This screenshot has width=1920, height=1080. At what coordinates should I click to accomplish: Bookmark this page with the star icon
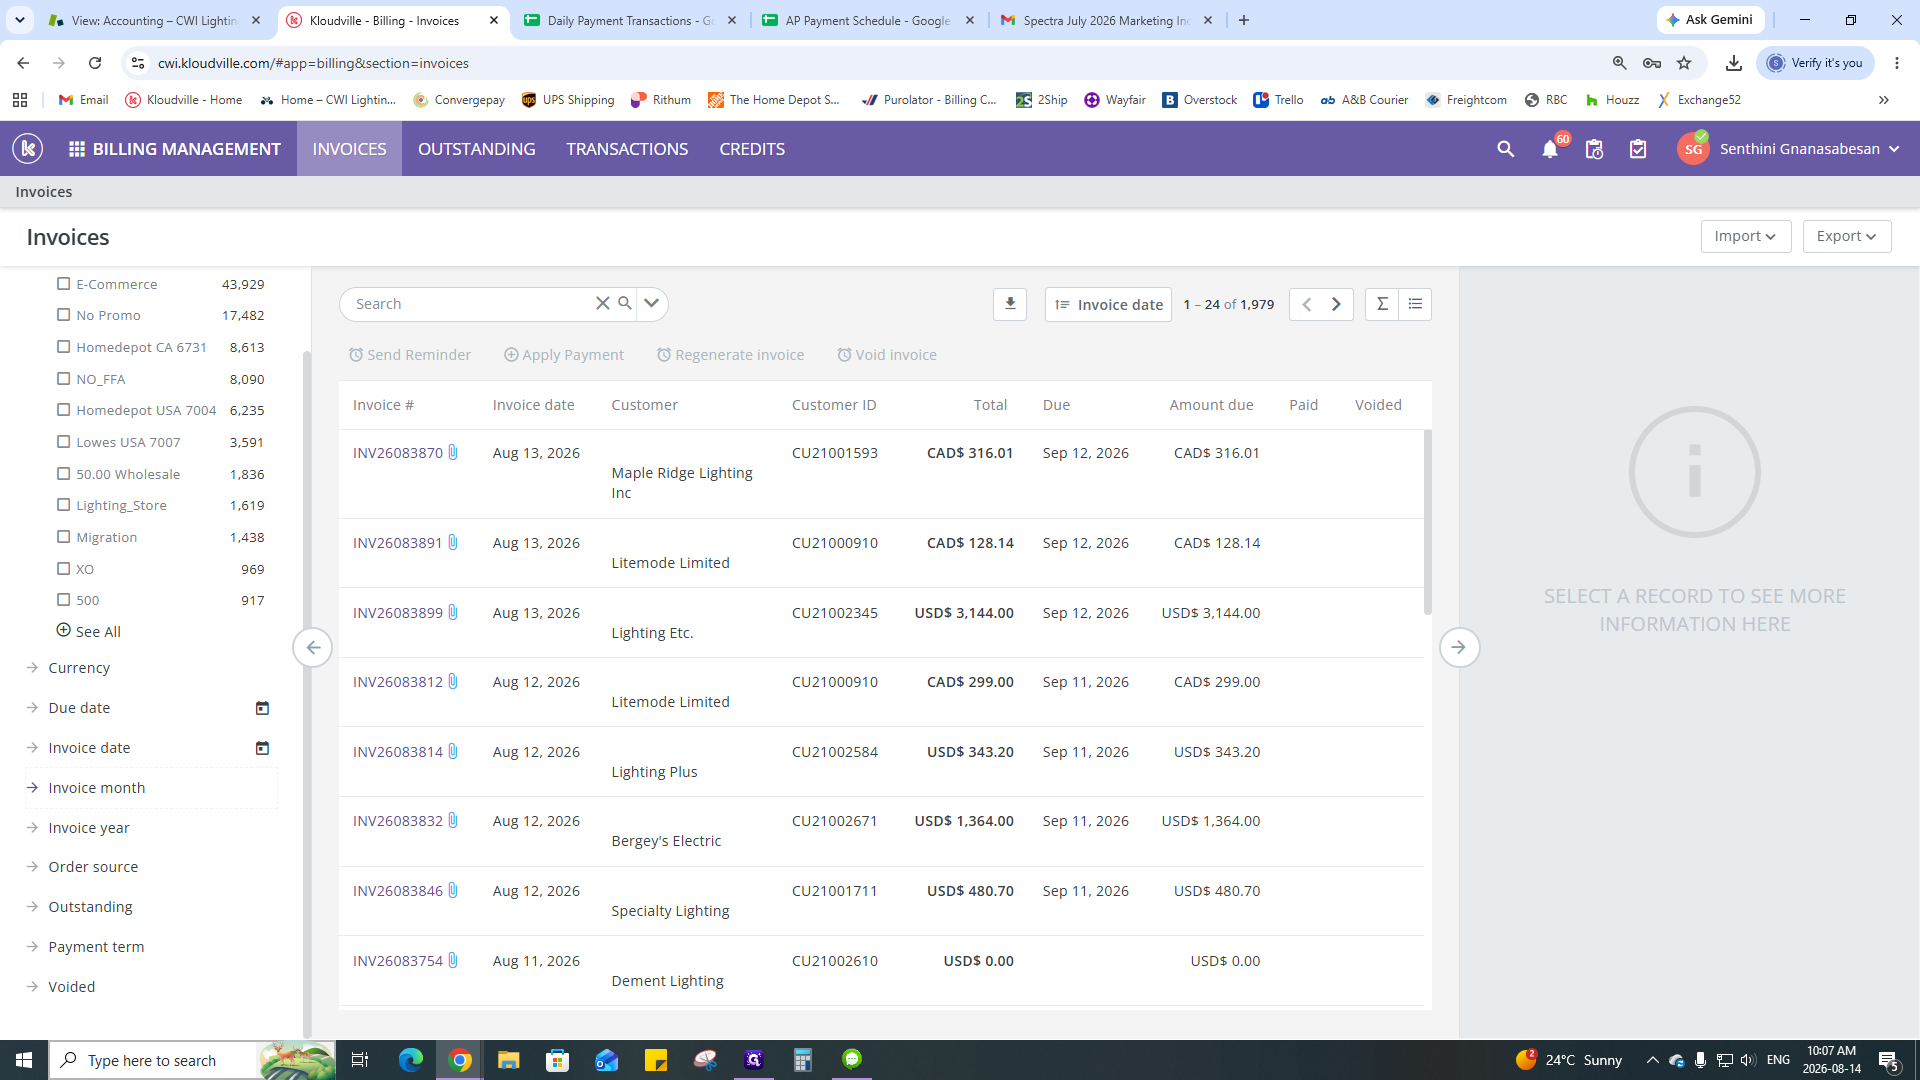point(1684,63)
